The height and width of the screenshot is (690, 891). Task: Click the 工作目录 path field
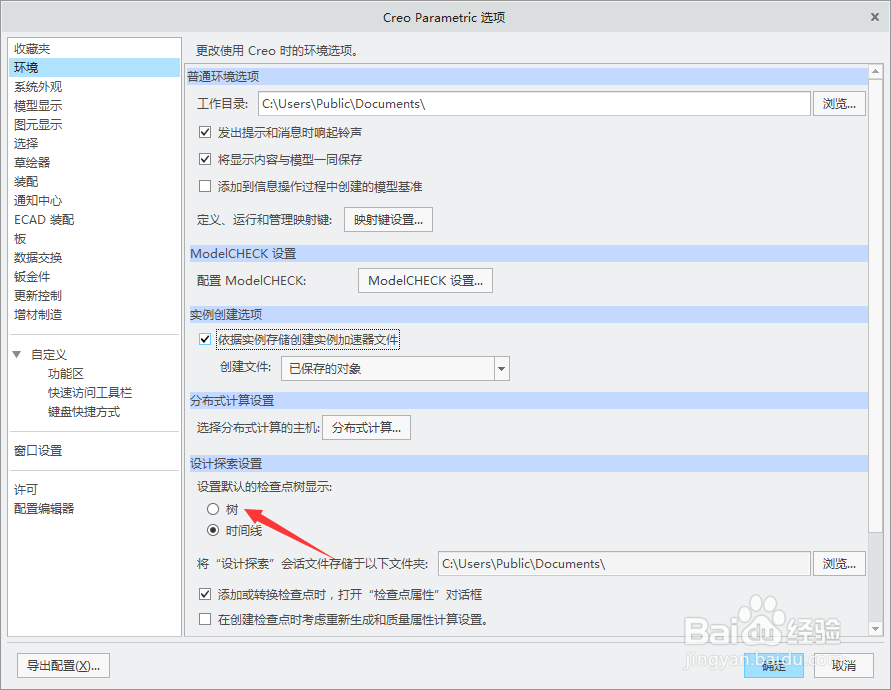(x=534, y=104)
